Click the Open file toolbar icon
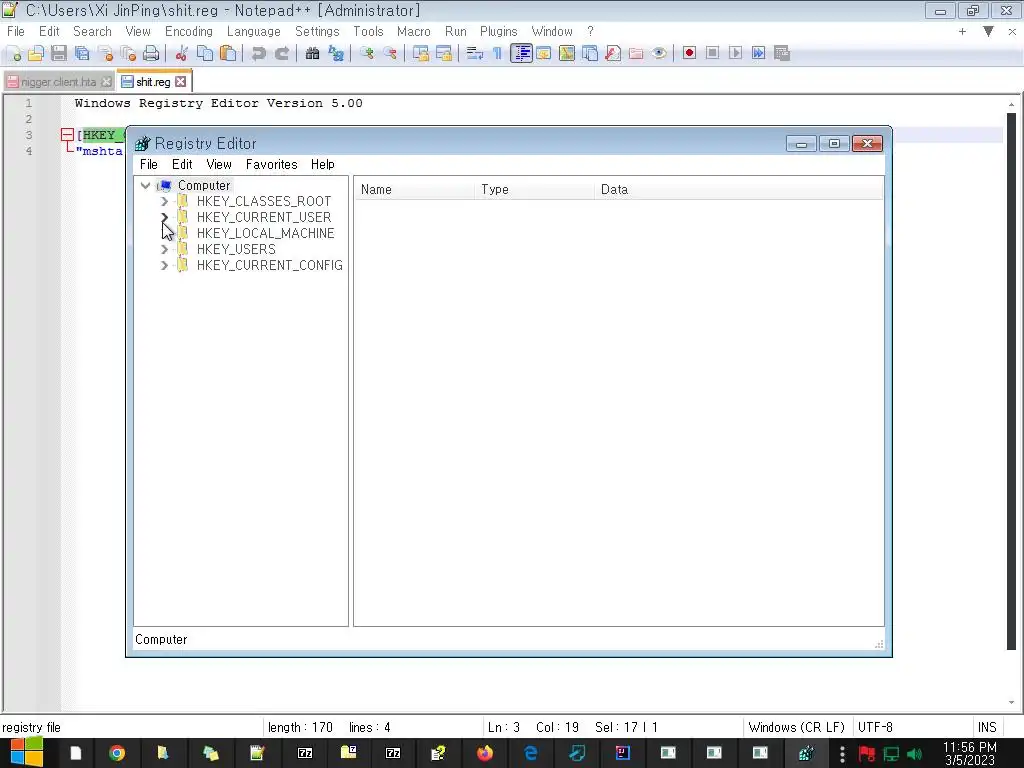Screen dimensions: 1024x768 [36, 54]
